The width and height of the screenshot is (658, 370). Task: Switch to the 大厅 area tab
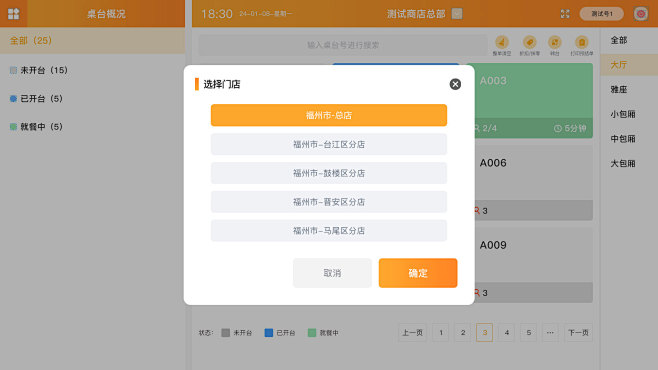[x=629, y=65]
